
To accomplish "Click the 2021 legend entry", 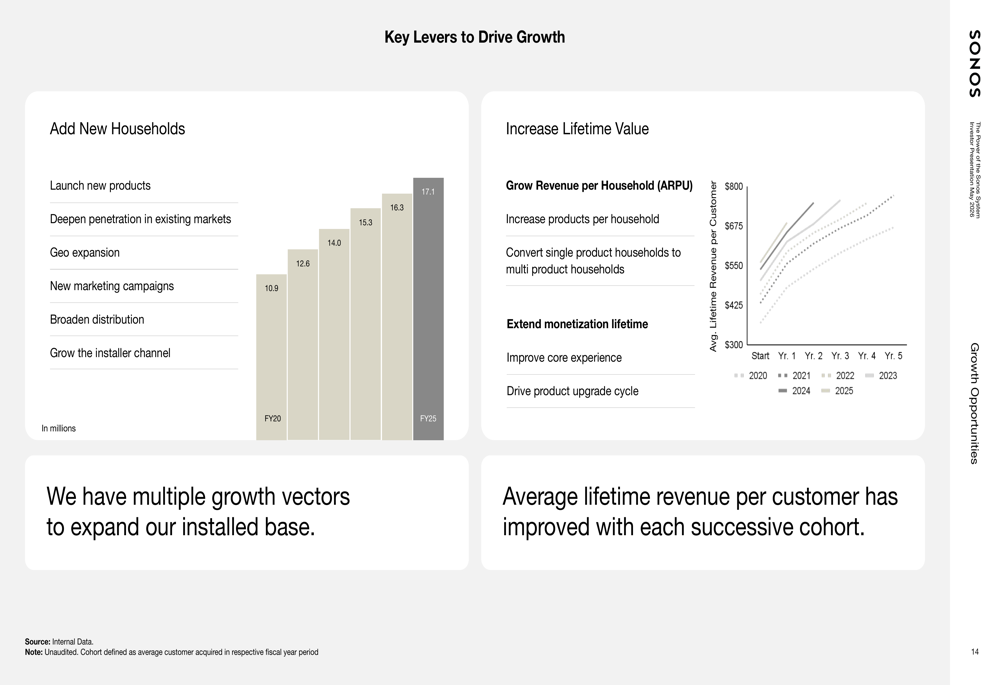I will click(795, 376).
